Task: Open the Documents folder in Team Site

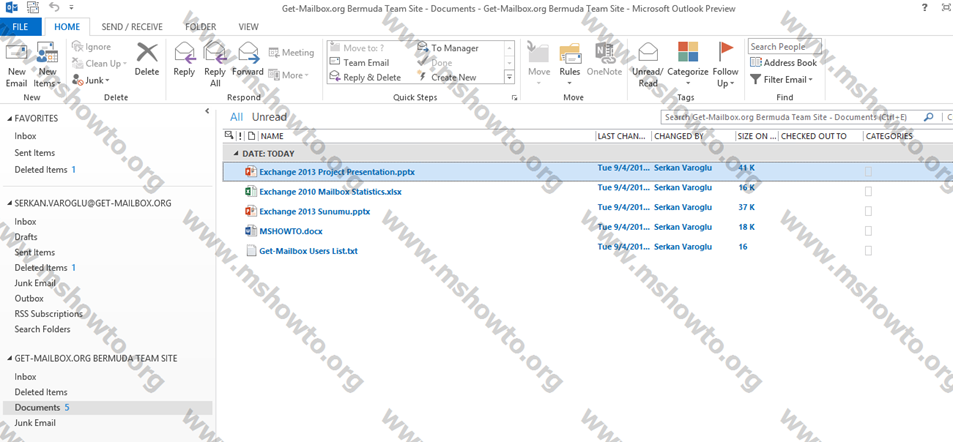Action: pyautogui.click(x=107, y=407)
